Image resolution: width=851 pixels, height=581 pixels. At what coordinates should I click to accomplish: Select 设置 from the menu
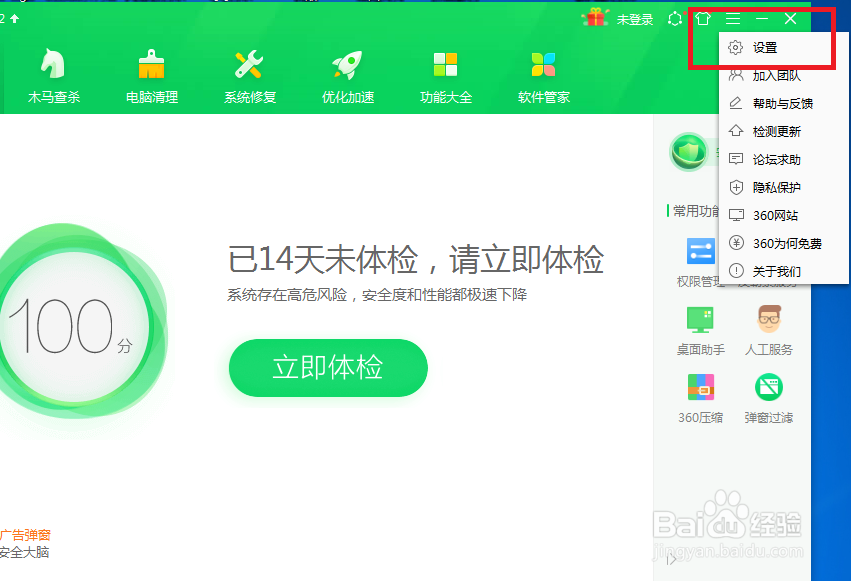[x=784, y=47]
